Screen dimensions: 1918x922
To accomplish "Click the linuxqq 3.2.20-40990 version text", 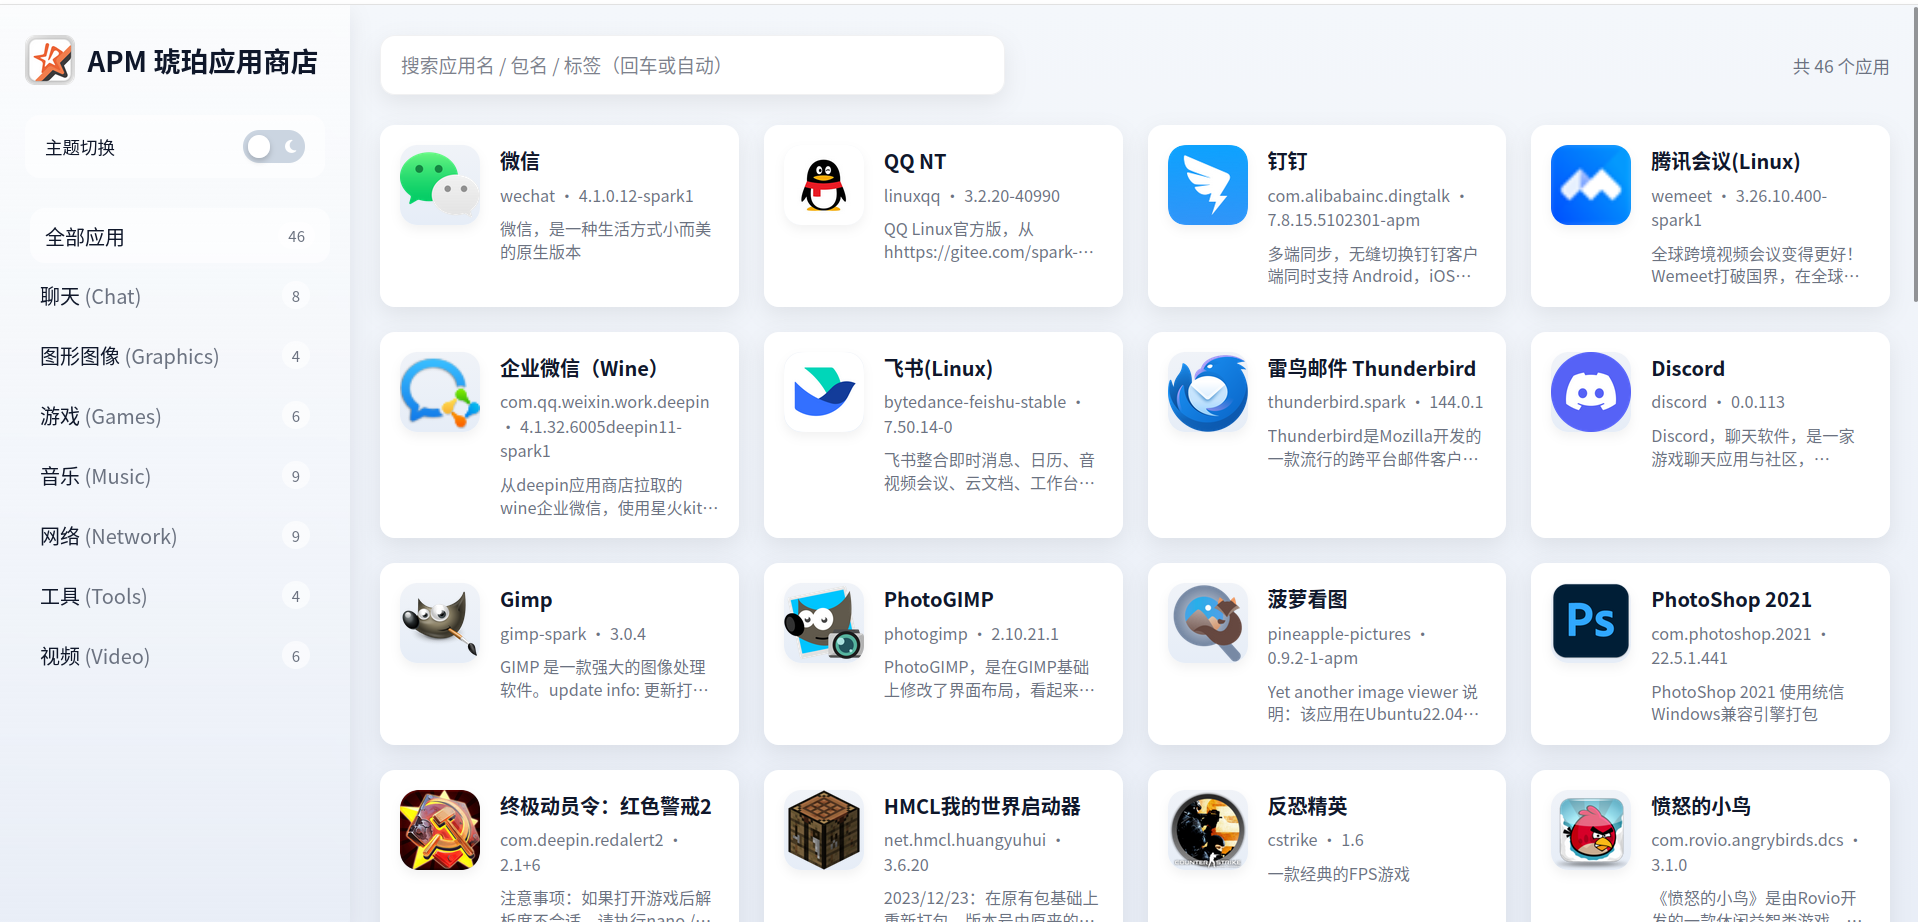I will [972, 196].
